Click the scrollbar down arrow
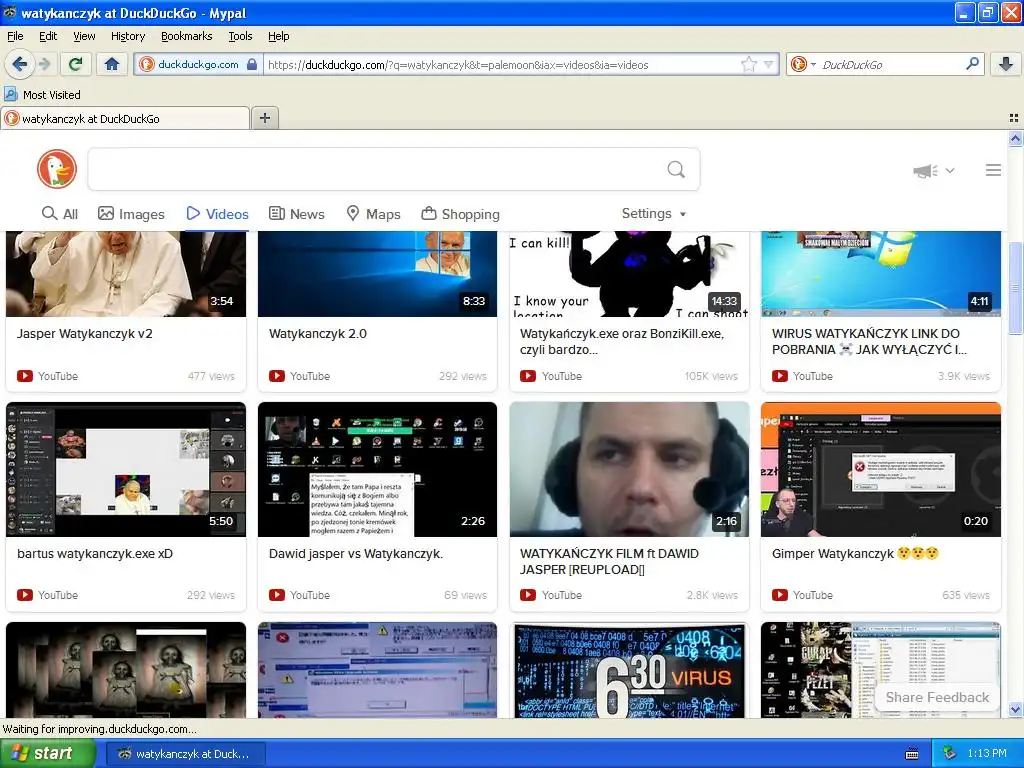 [1015, 709]
